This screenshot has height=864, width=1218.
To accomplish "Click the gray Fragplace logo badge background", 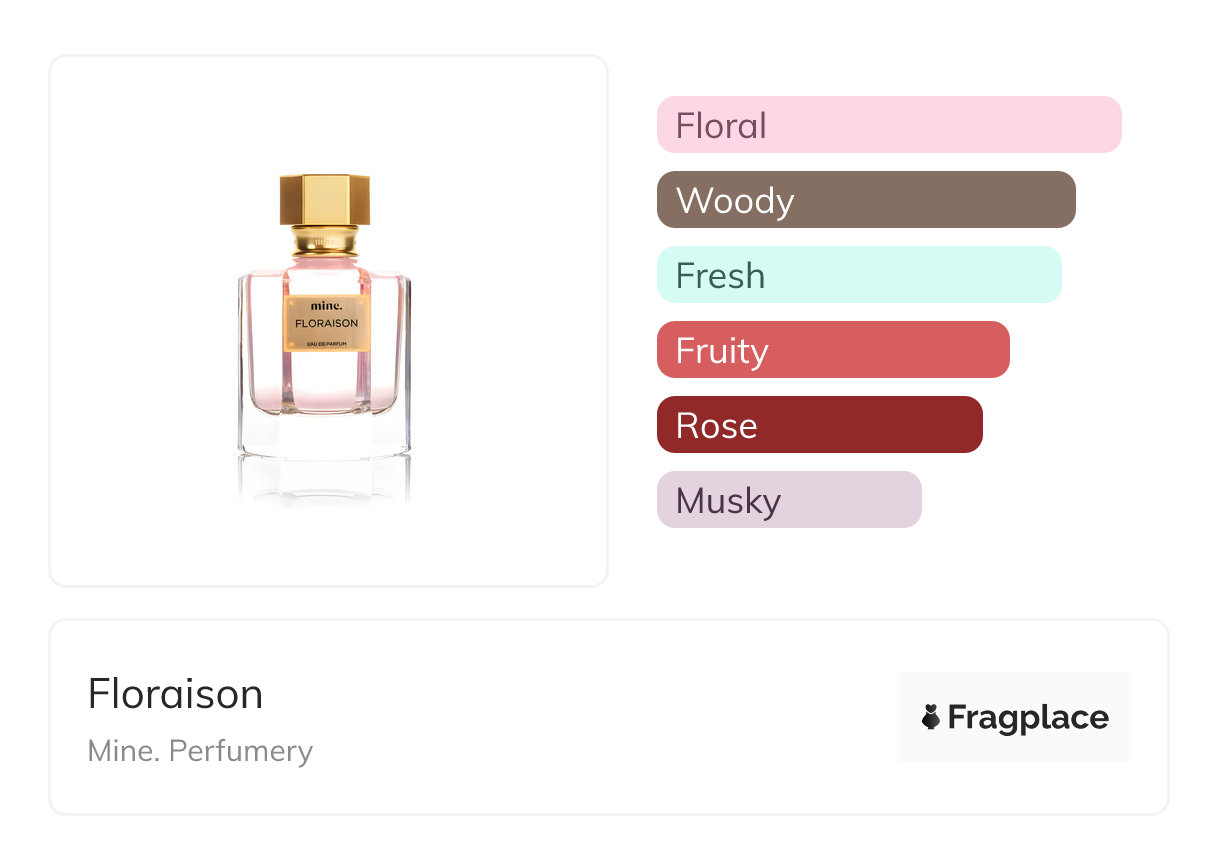I will pos(1015,717).
